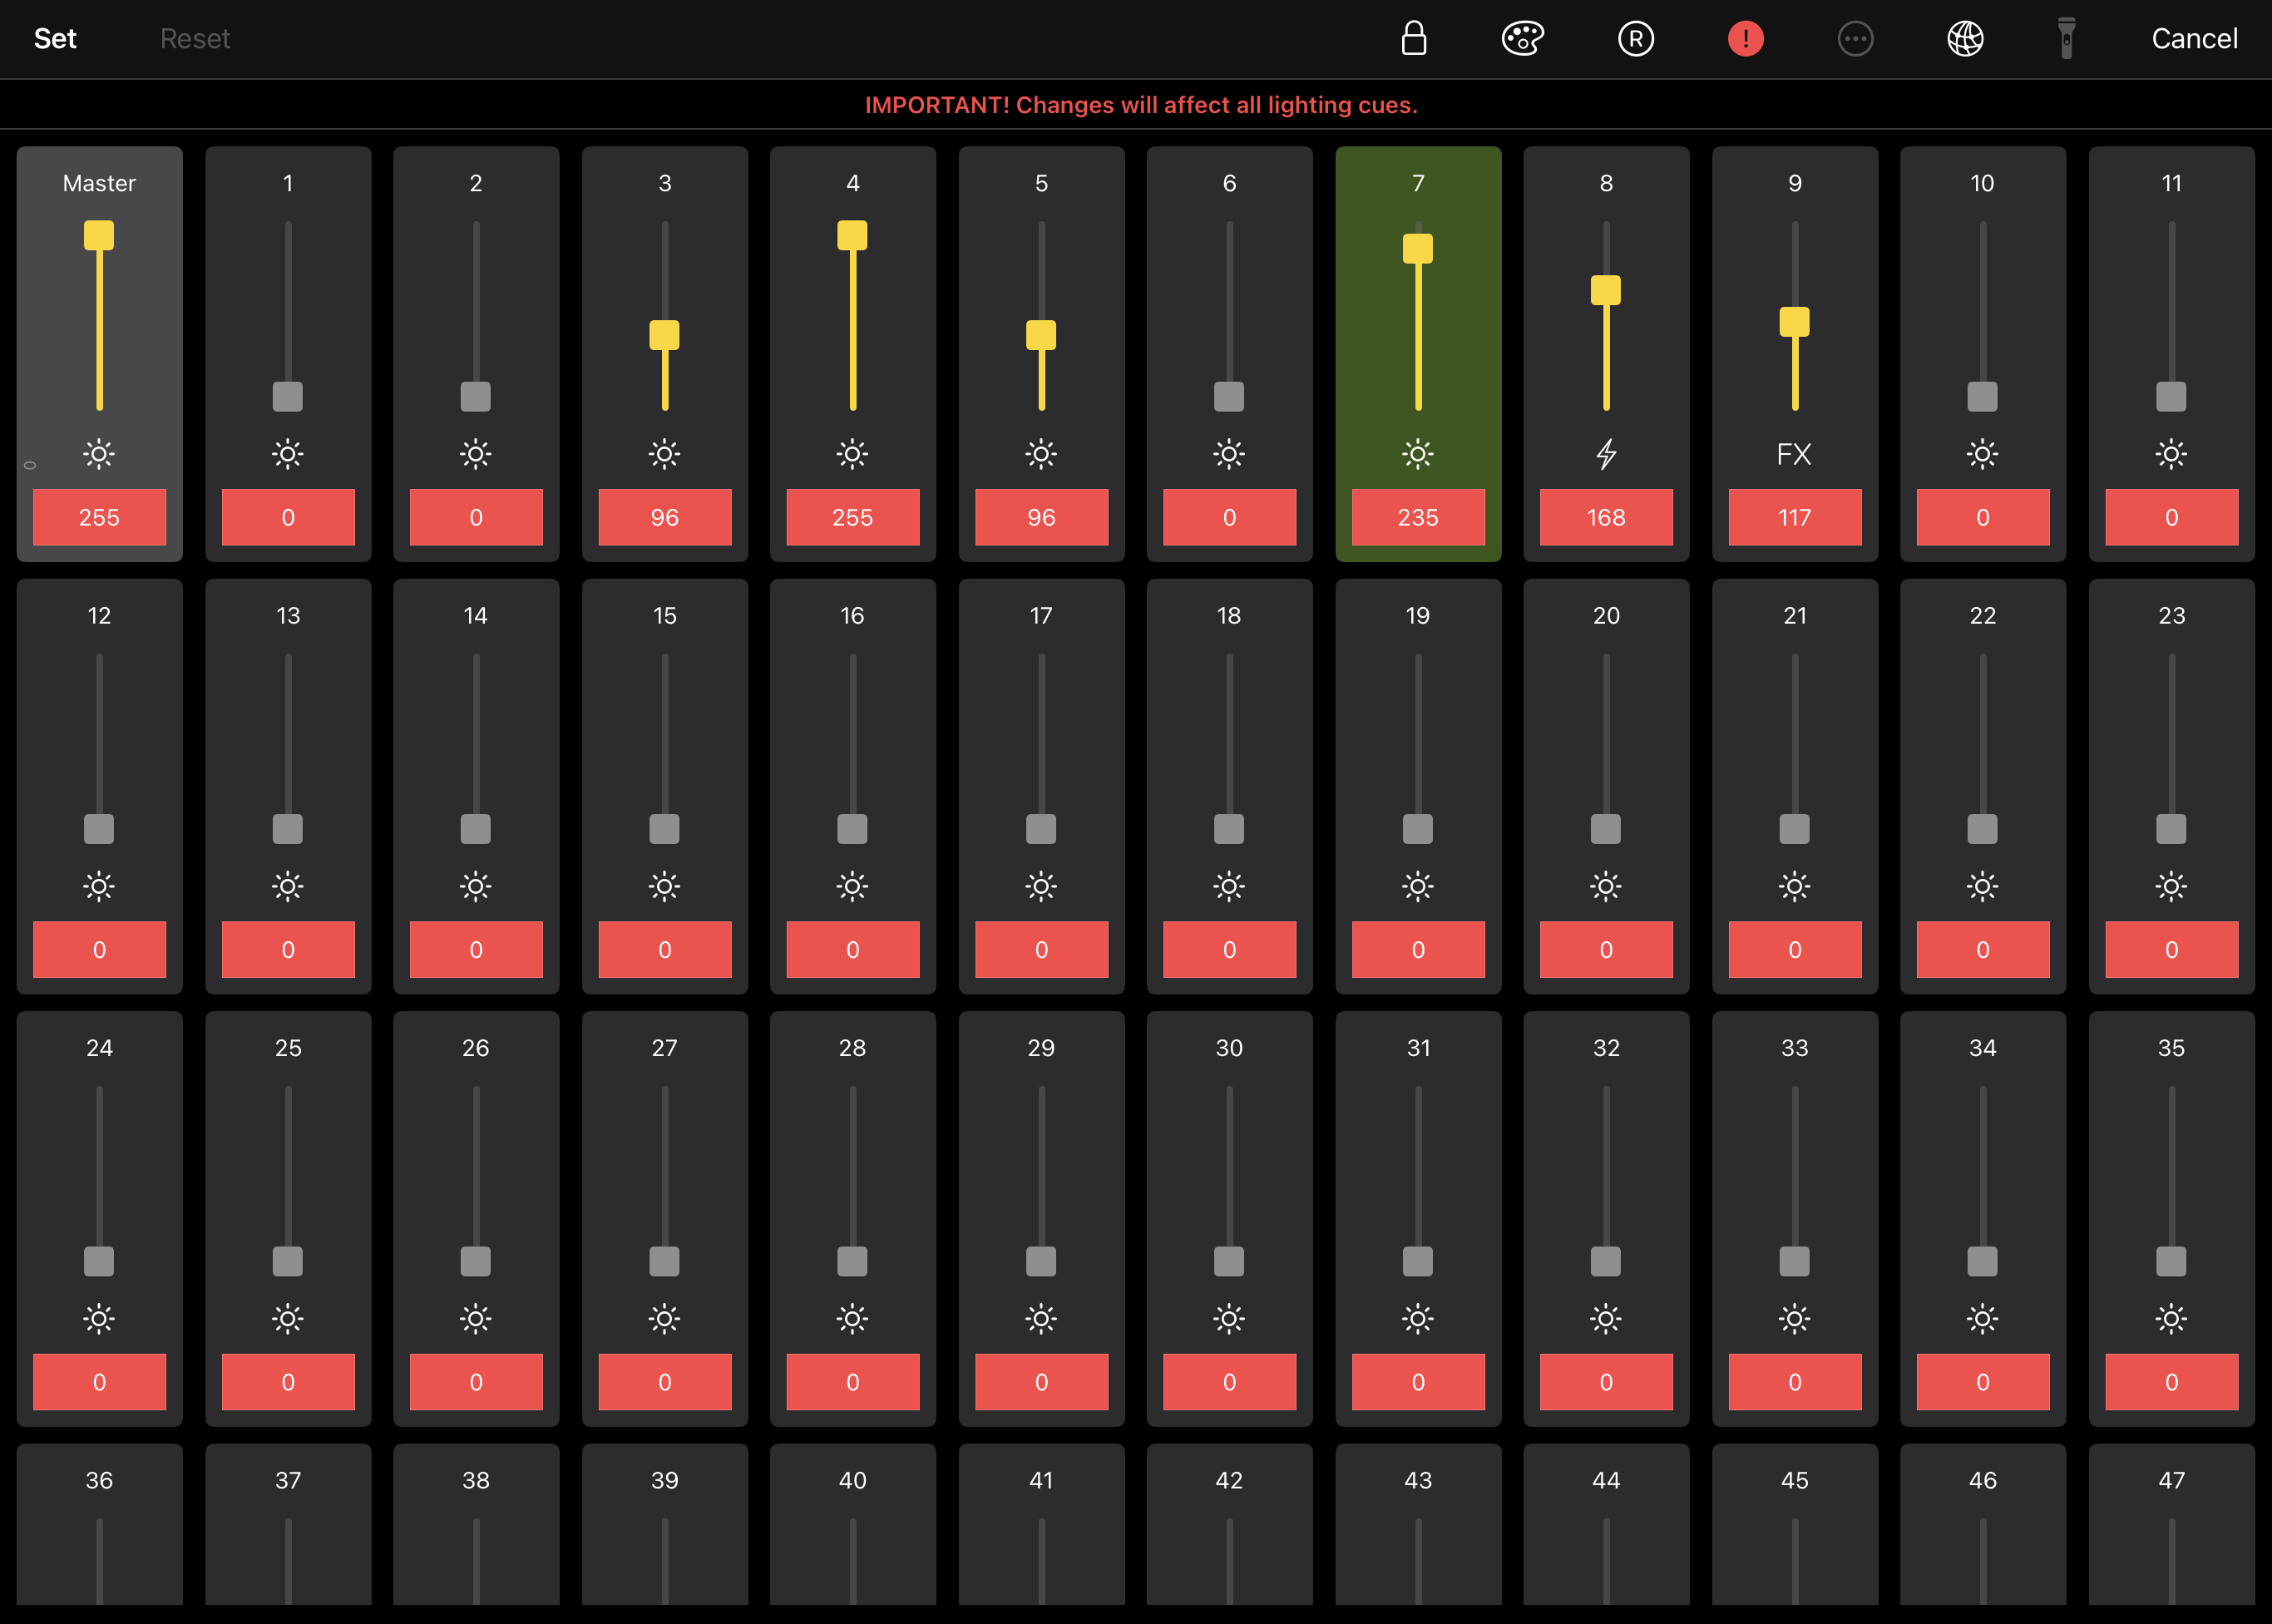Click the channel 3 value box 96
Image resolution: width=2272 pixels, height=1624 pixels.
click(664, 517)
